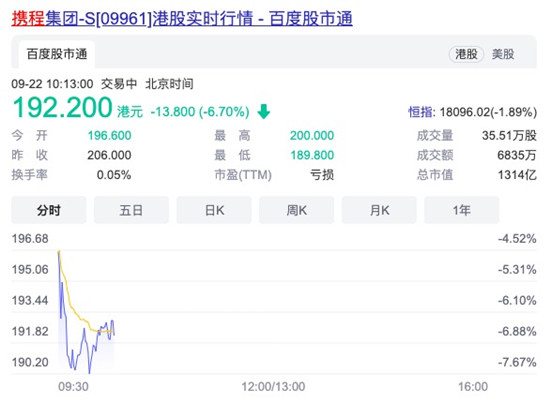Open the 携程集团-S[09961] stock title link

182,19
